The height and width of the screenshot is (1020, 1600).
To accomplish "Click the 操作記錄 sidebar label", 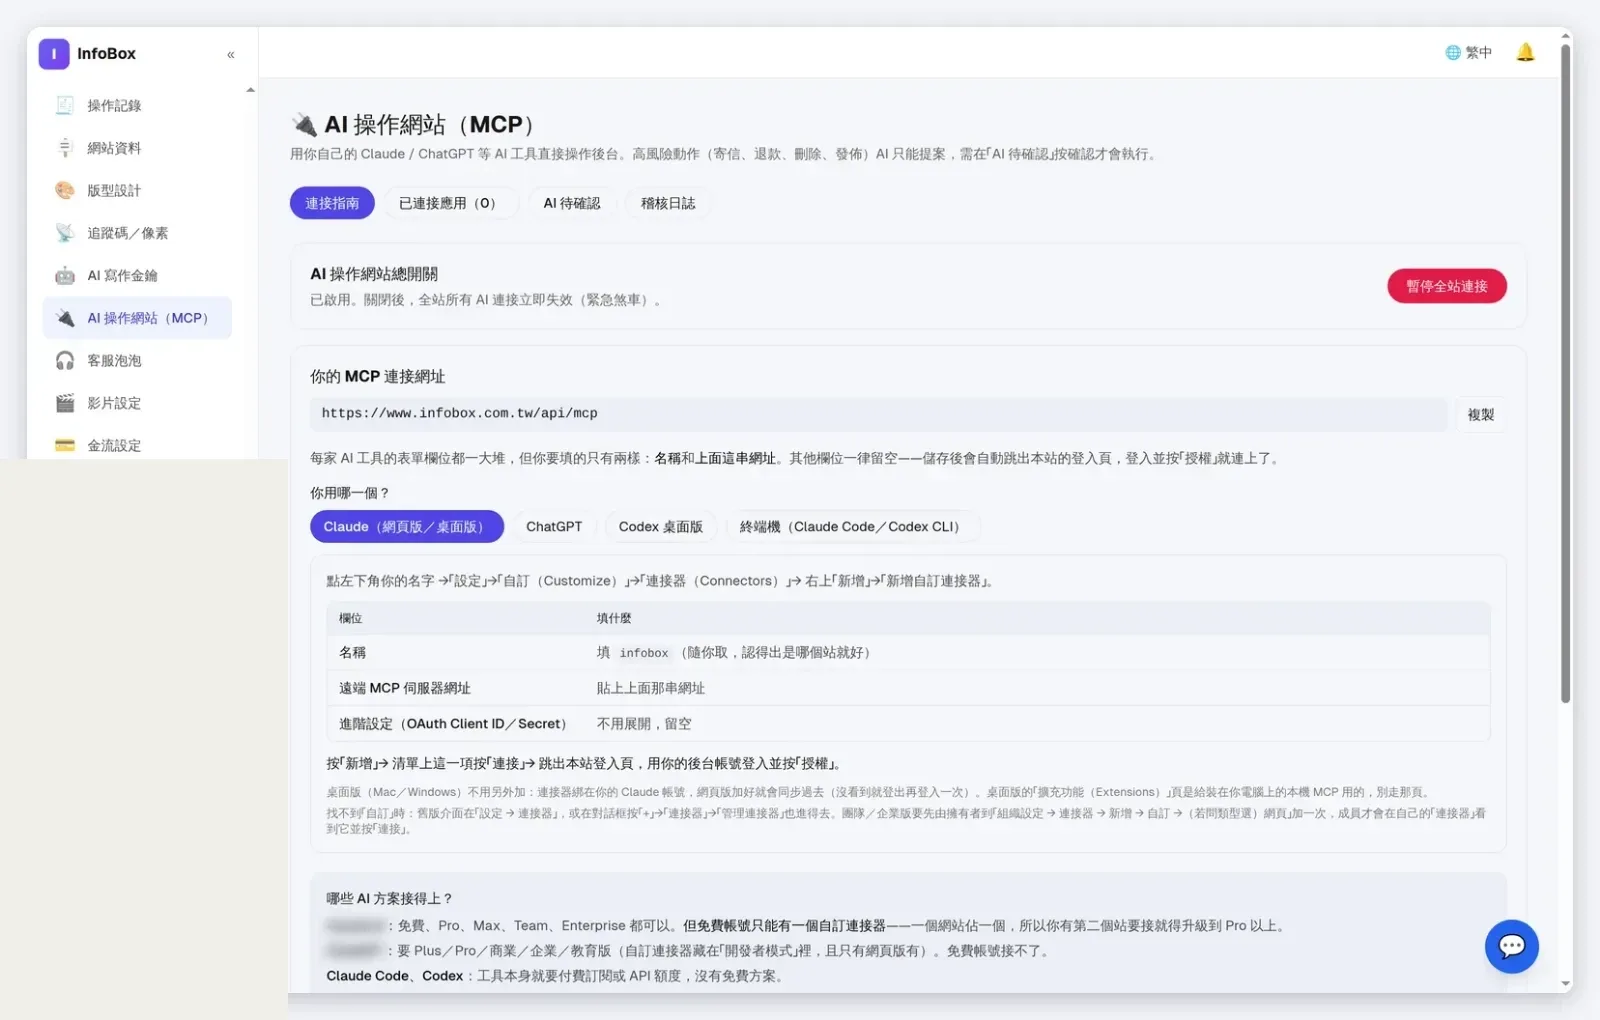I will click(x=114, y=105).
